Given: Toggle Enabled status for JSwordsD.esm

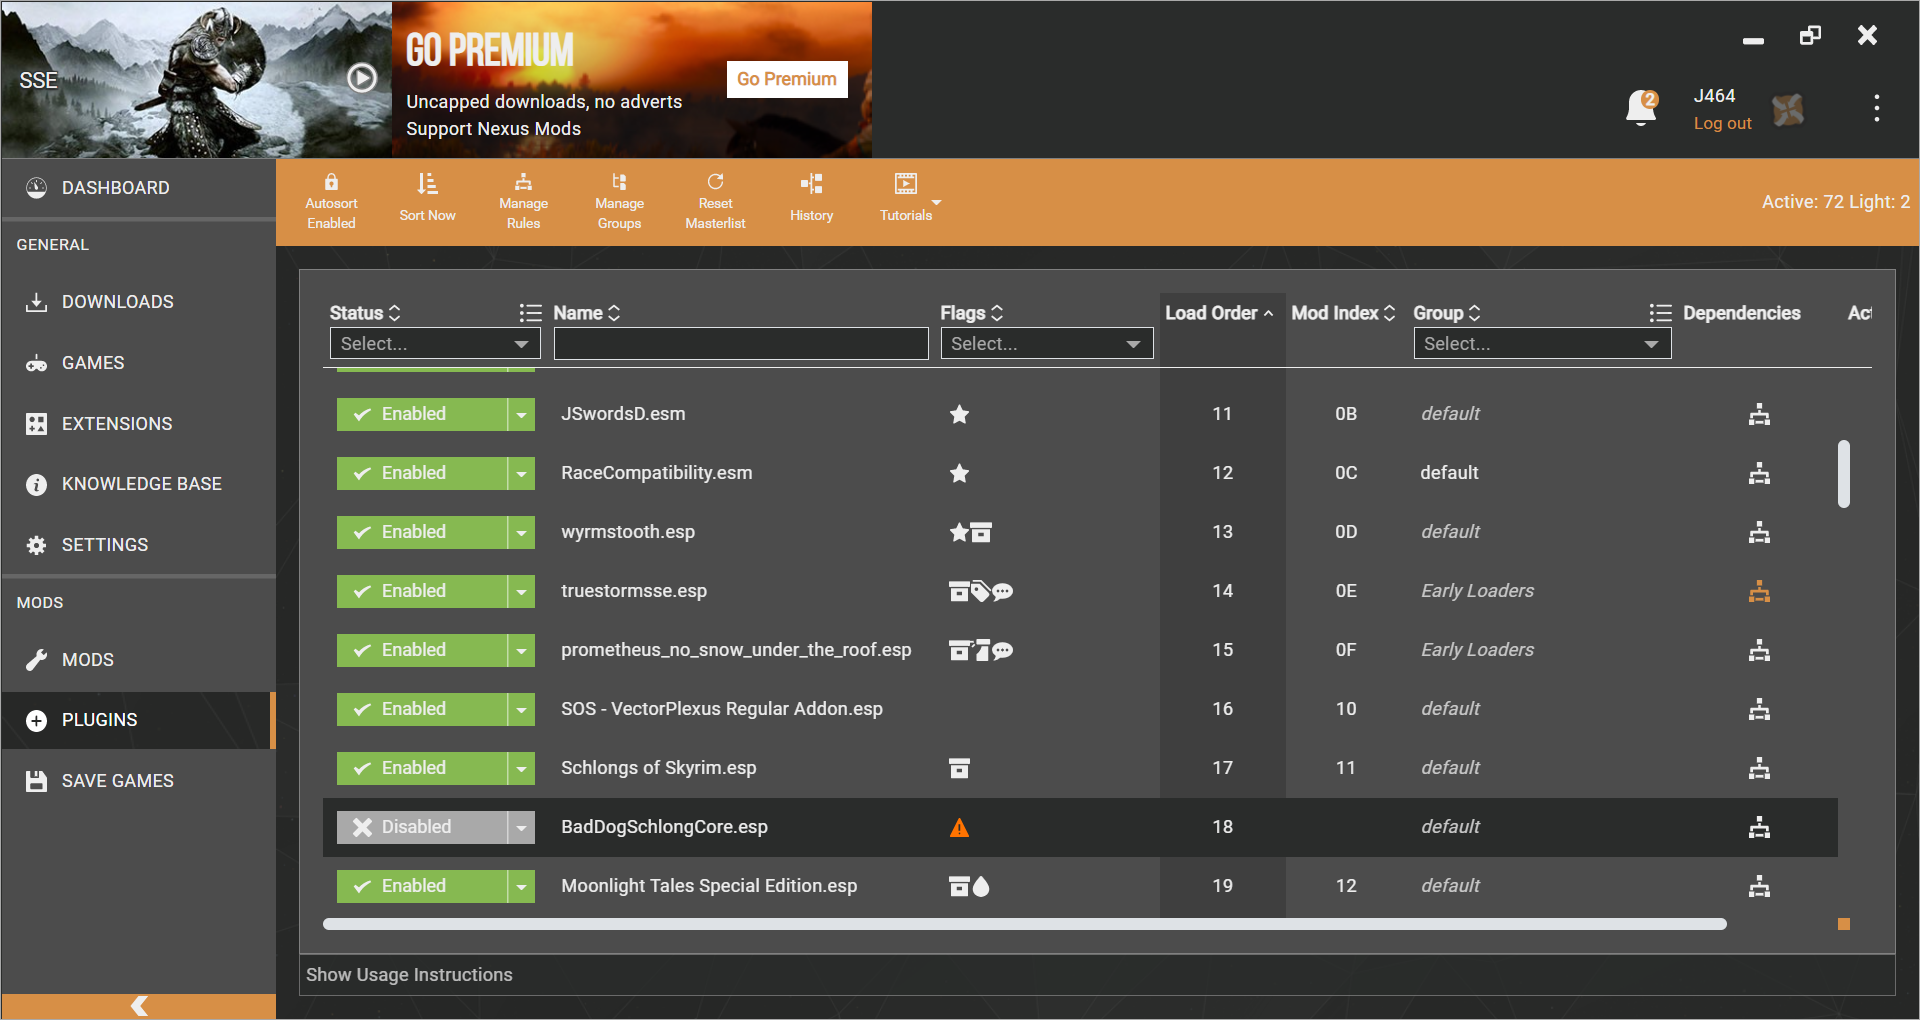Looking at the screenshot, I should [421, 414].
